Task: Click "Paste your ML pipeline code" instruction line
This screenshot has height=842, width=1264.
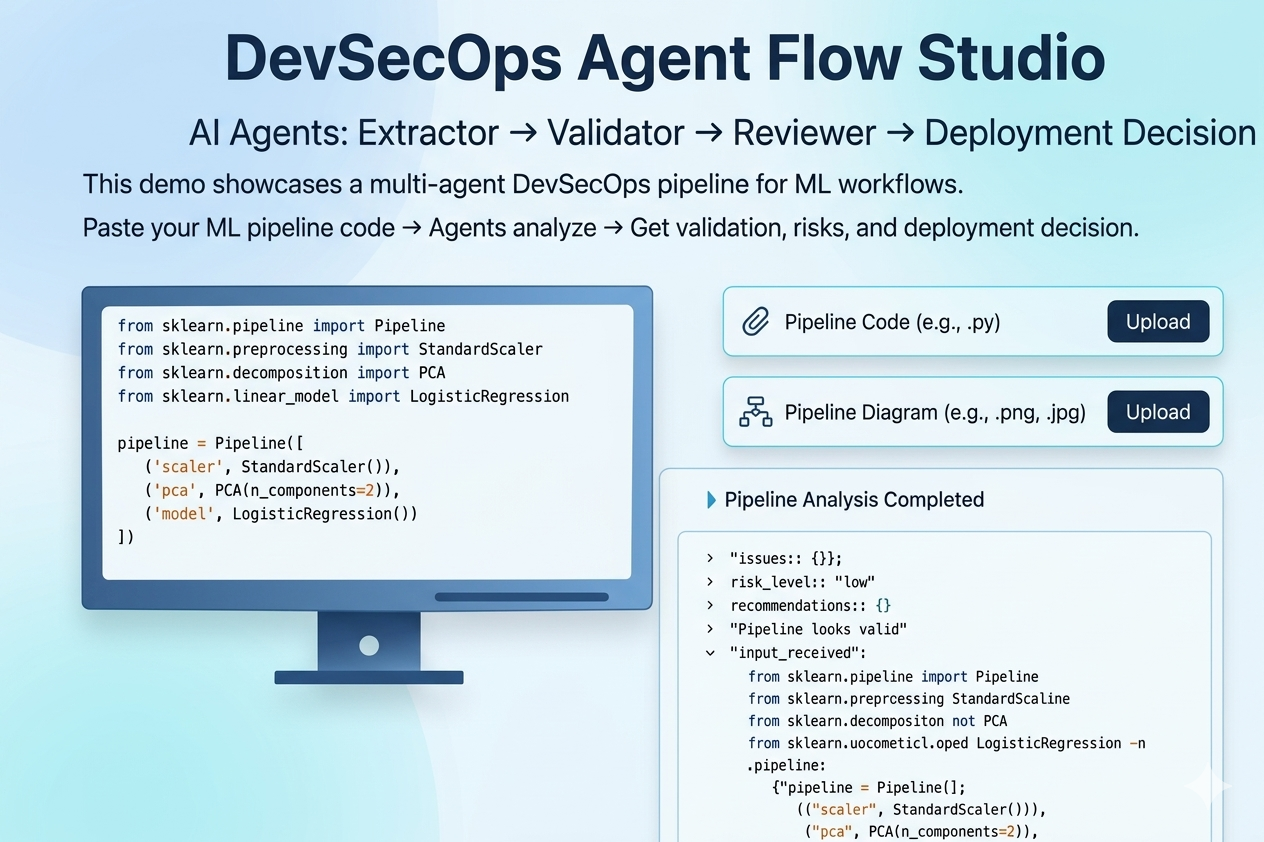Action: (x=611, y=228)
